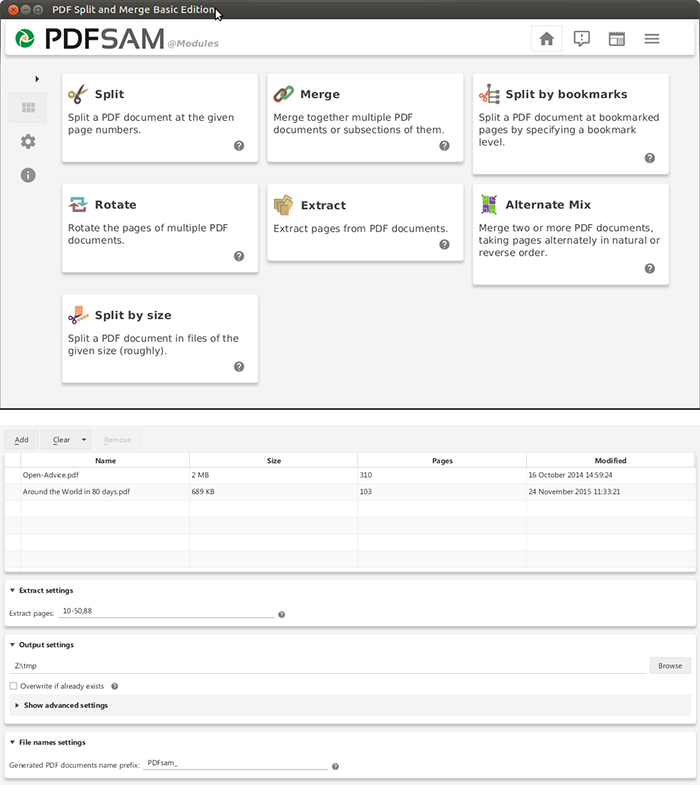
Task: Sort by the Size column header
Action: point(274,460)
